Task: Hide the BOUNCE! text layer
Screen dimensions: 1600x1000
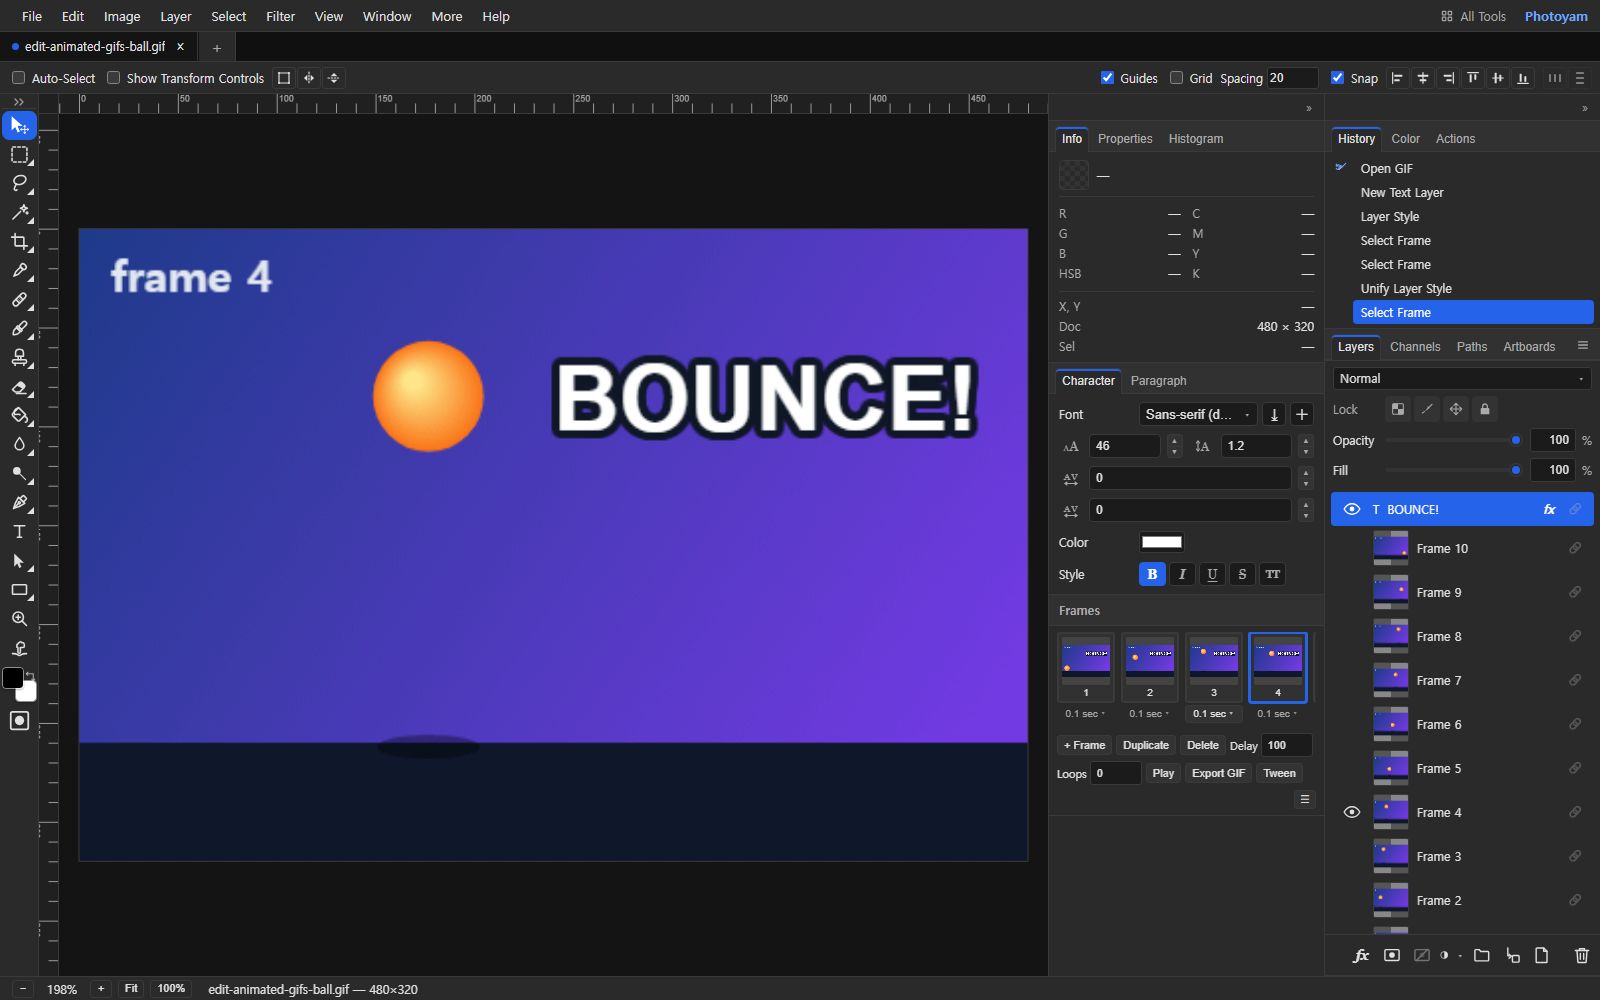Action: point(1352,509)
